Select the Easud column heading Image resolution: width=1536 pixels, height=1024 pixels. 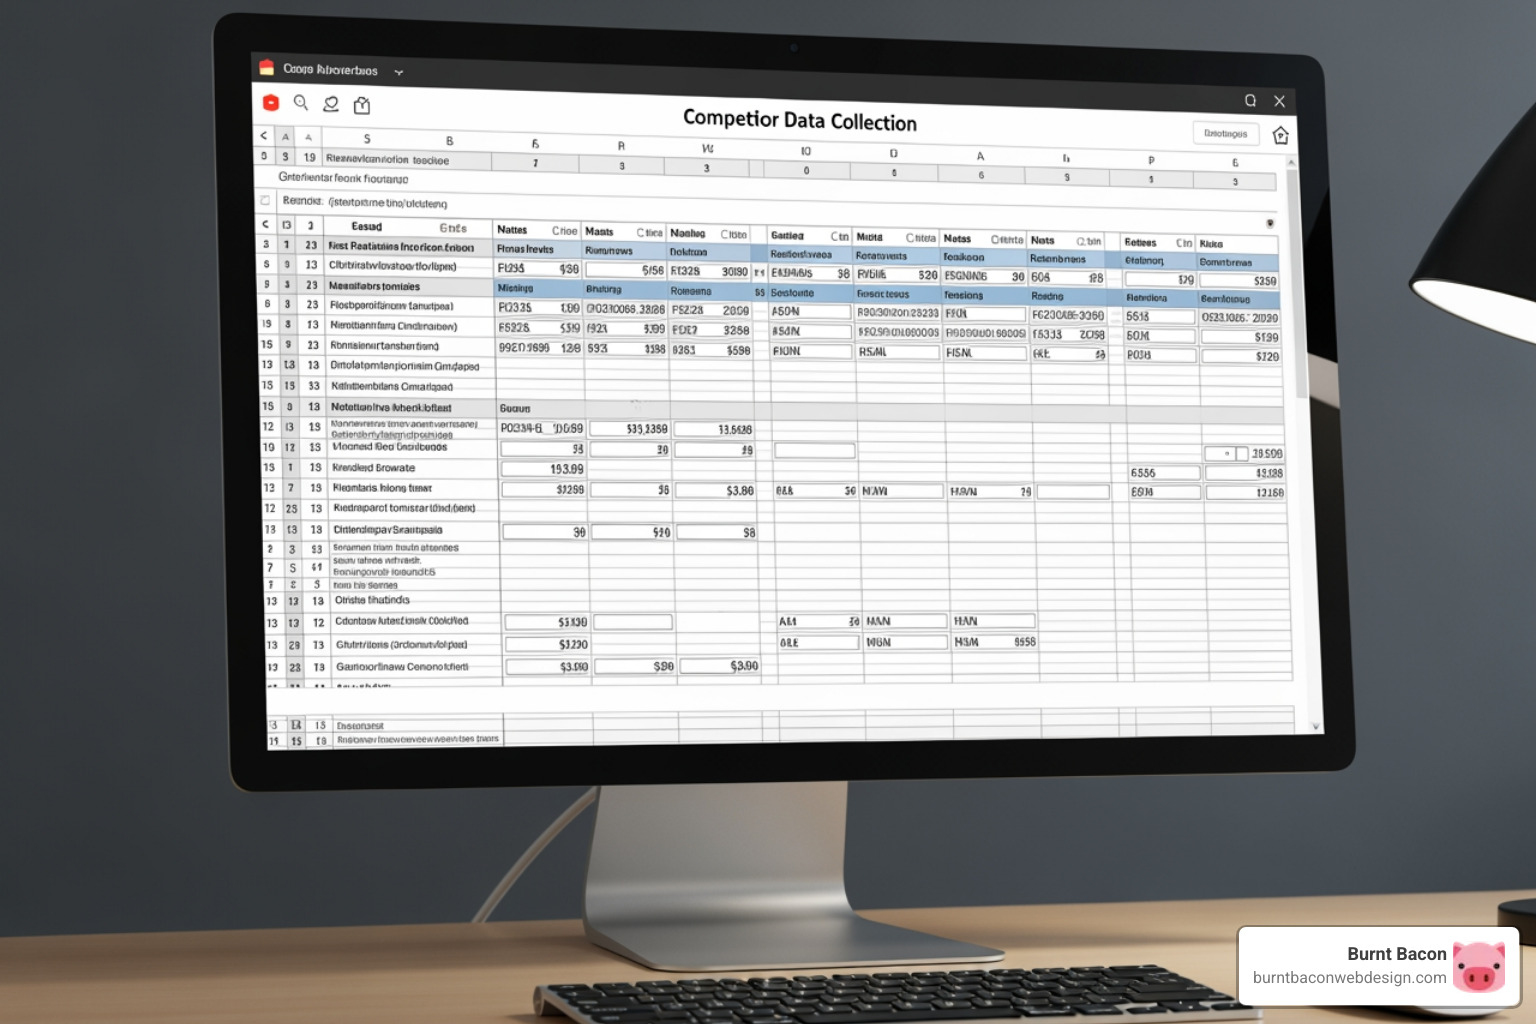tap(366, 226)
